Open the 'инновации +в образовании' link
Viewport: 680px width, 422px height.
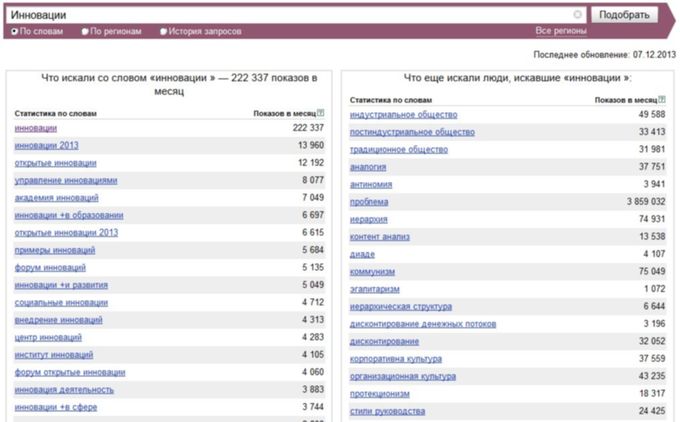tap(69, 215)
